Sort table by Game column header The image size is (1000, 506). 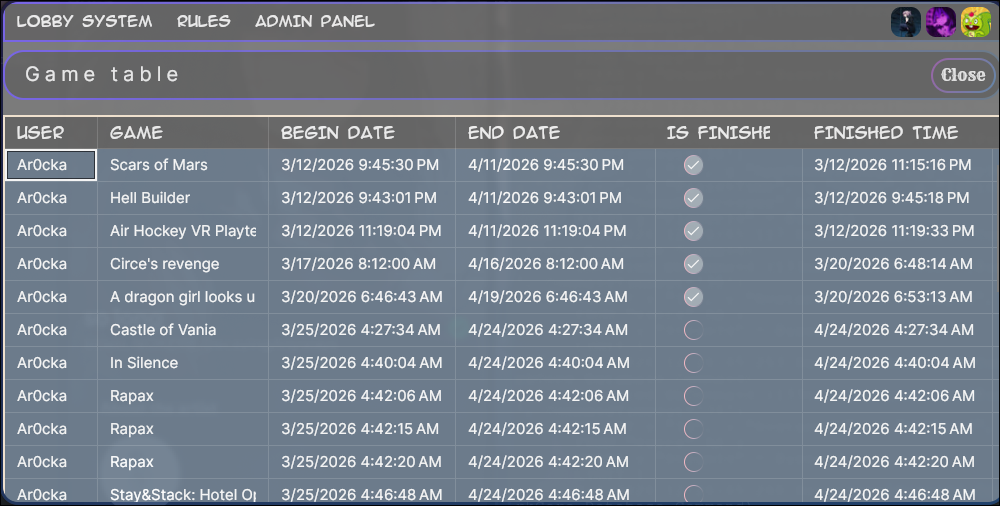coord(136,132)
